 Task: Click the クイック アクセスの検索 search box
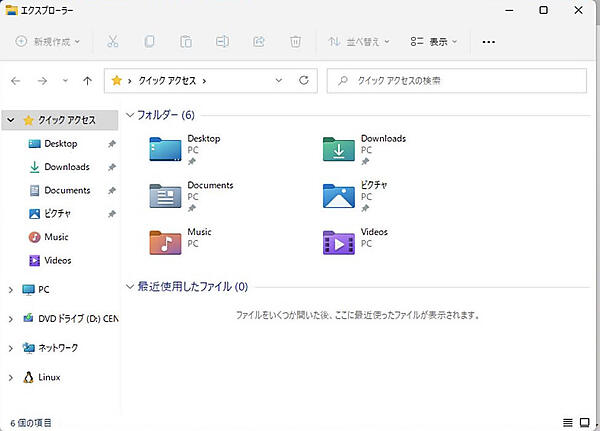tap(460, 80)
